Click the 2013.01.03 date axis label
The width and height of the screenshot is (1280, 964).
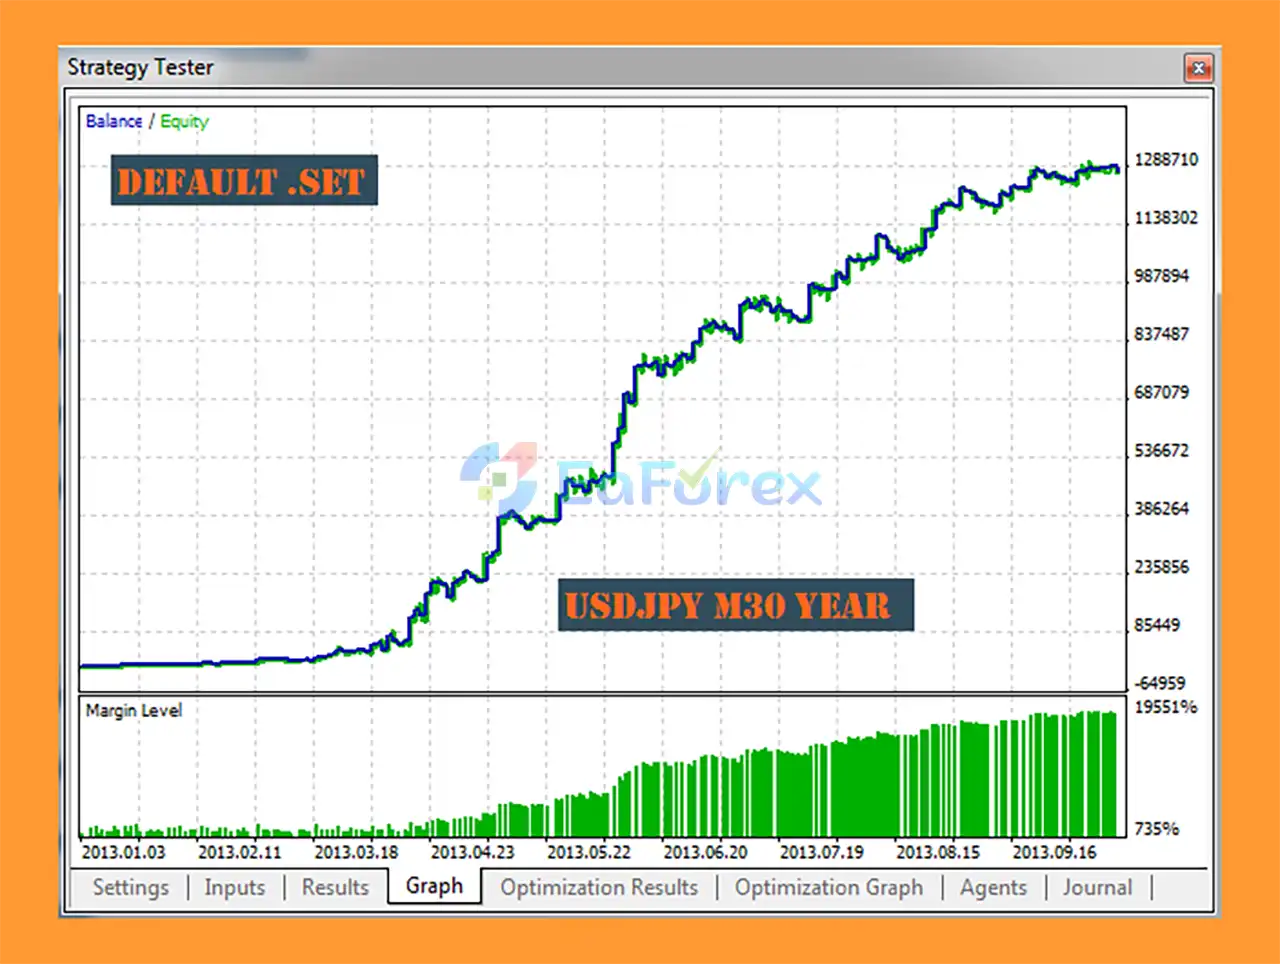124,852
